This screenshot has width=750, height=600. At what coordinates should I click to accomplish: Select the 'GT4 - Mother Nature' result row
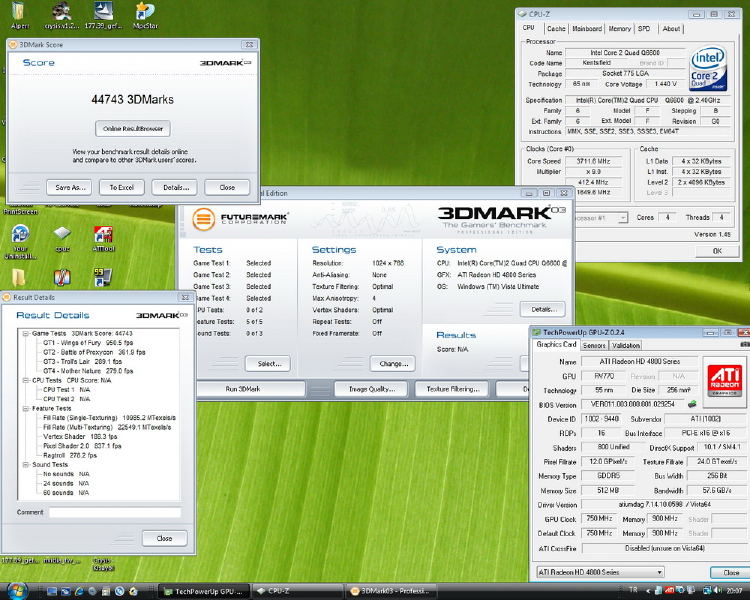pos(88,371)
